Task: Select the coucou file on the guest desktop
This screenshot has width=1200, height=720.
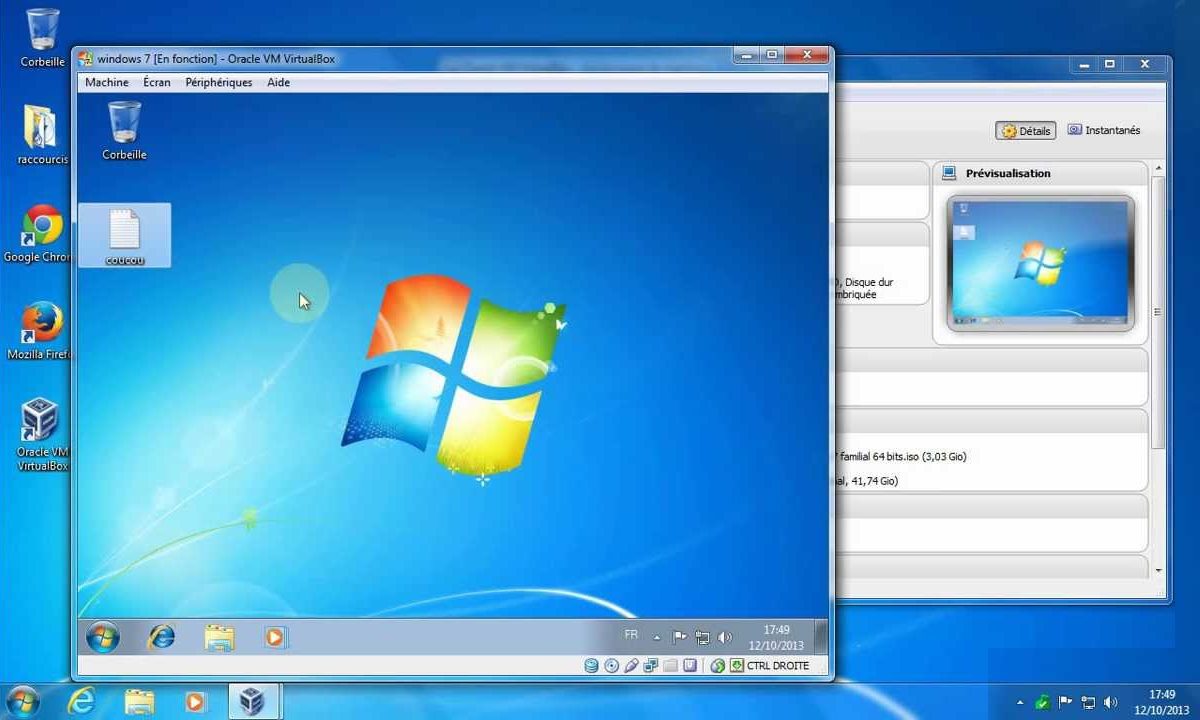Action: pos(125,236)
